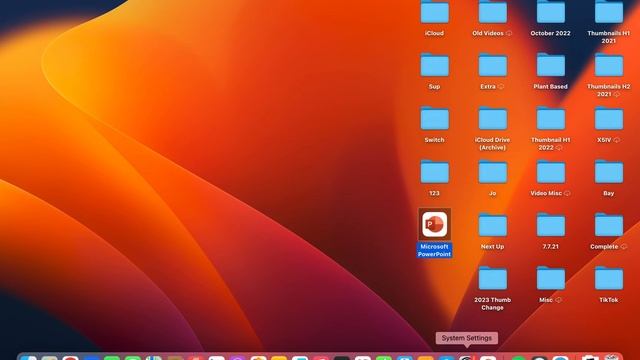The image size is (640, 360).
Task: Click the cloud icon beside Misc label
Action: pos(558,300)
